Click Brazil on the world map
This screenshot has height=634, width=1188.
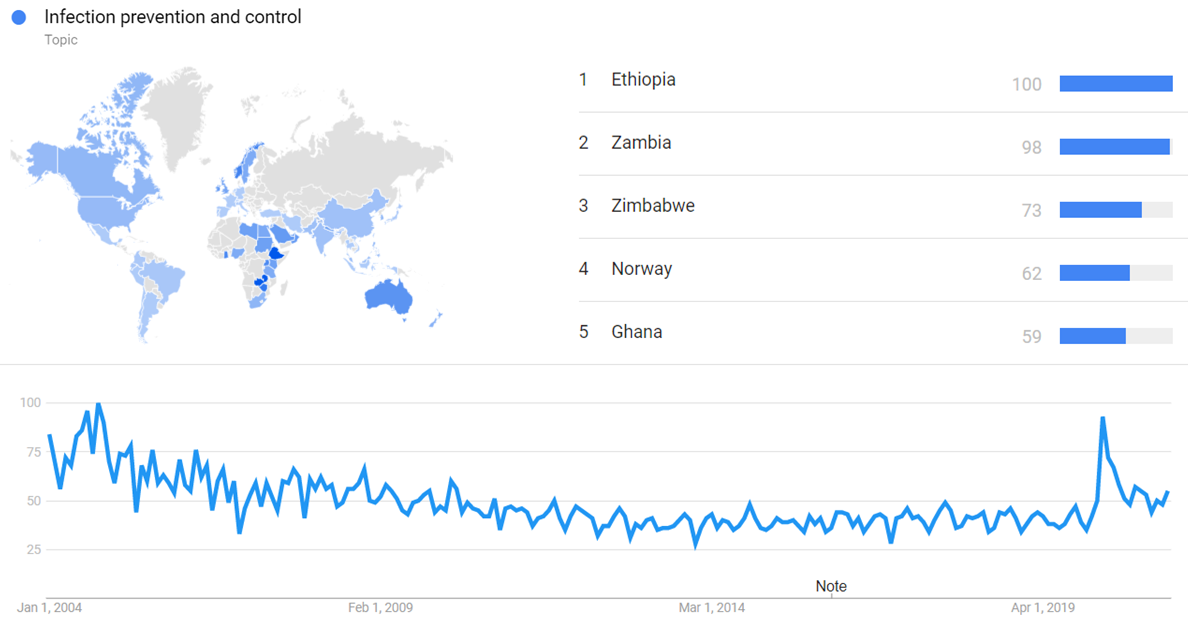[x=168, y=276]
